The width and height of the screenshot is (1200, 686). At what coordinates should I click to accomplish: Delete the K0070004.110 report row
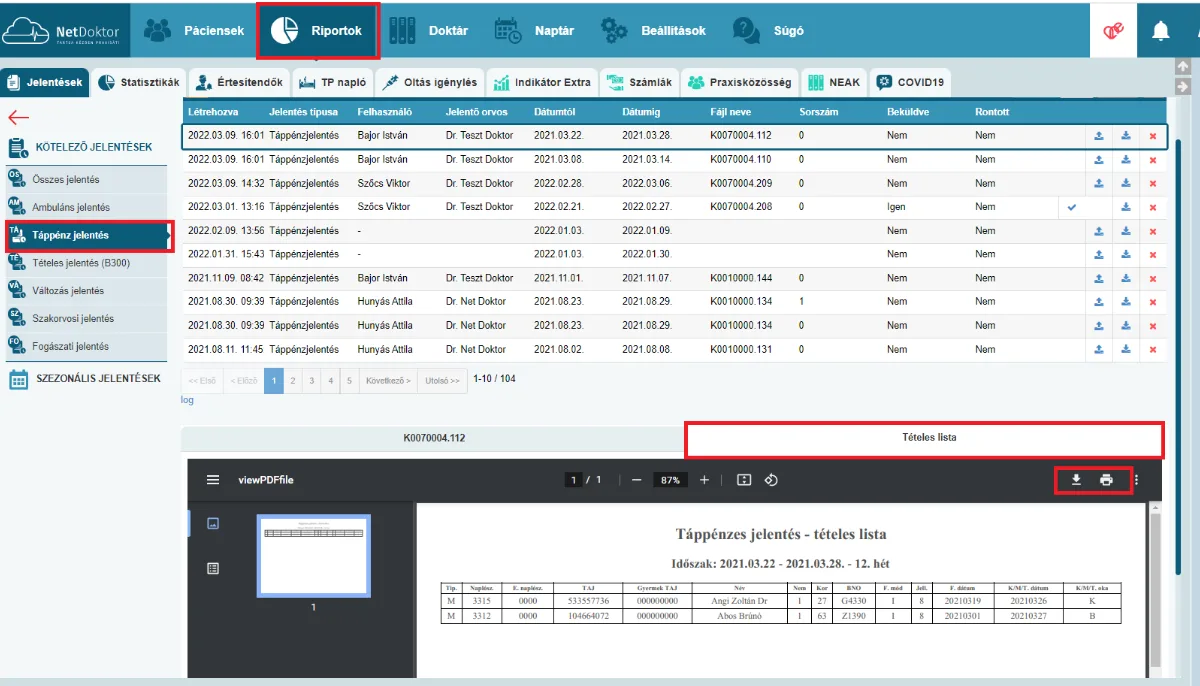pos(1153,160)
